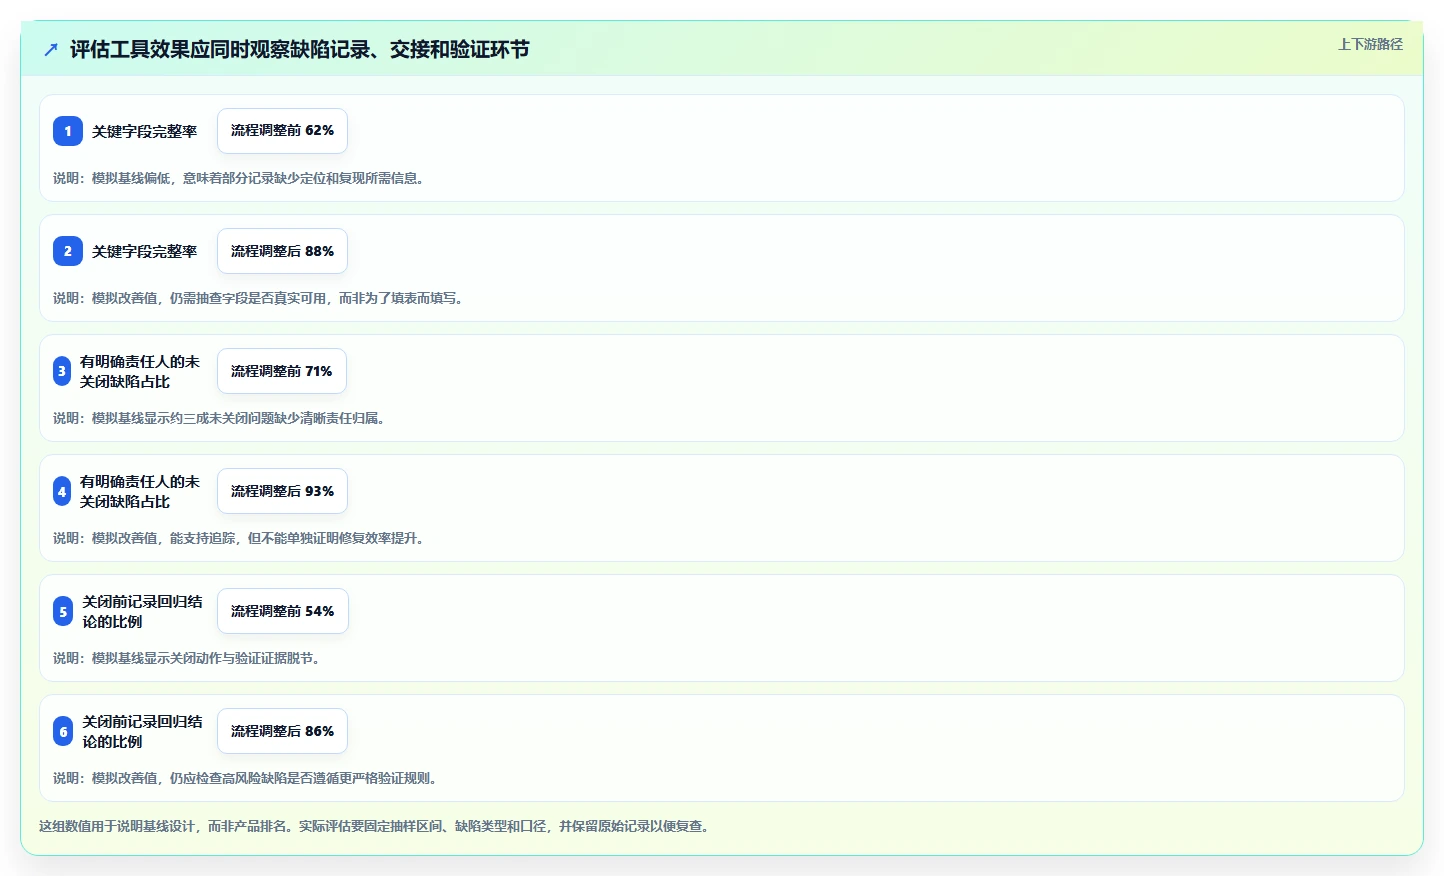The height and width of the screenshot is (876, 1444).
Task: Click the 流程调整后 86% chip
Action: click(x=283, y=731)
